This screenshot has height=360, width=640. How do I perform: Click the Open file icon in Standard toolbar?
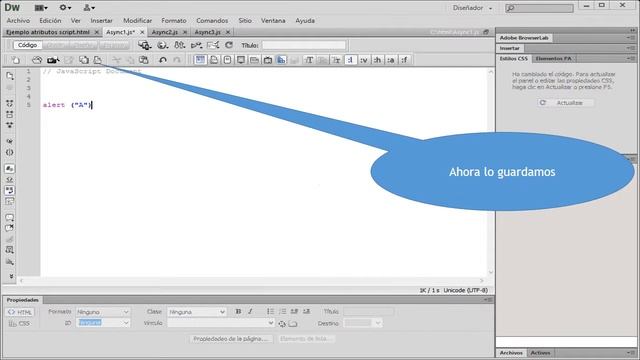pyautogui.click(x=37, y=60)
